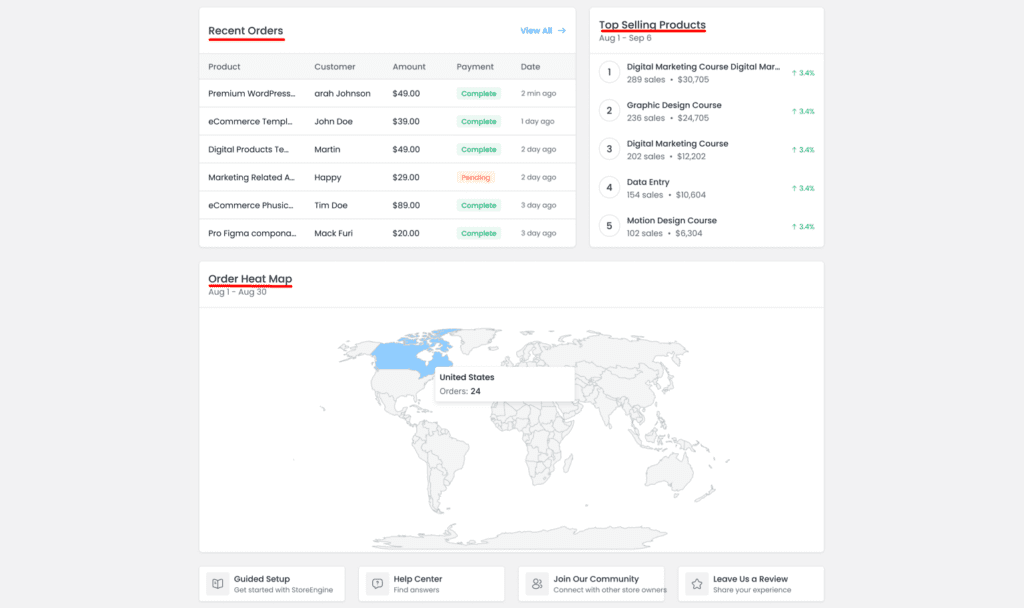Click the Help Center chat bubble icon
1024x608 pixels.
coord(377,583)
